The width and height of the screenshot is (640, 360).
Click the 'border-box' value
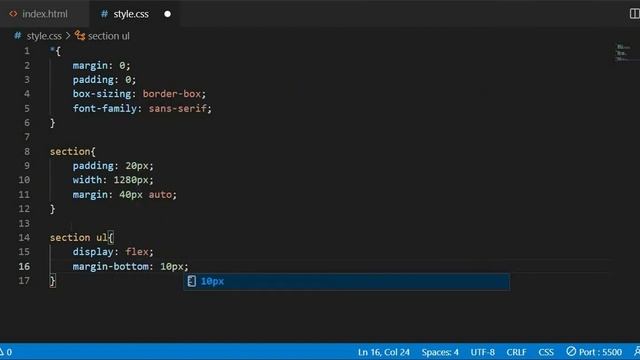(172, 94)
